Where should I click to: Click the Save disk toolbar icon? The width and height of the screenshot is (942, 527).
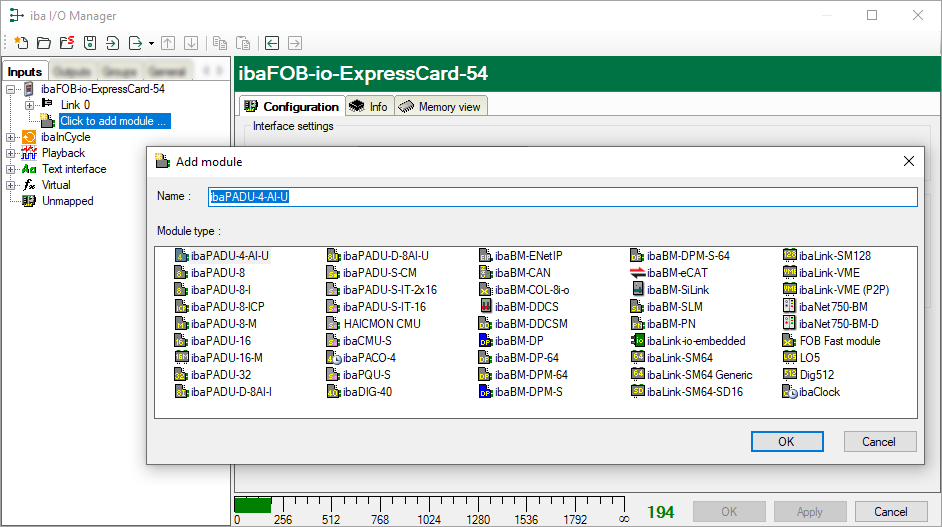[89, 43]
